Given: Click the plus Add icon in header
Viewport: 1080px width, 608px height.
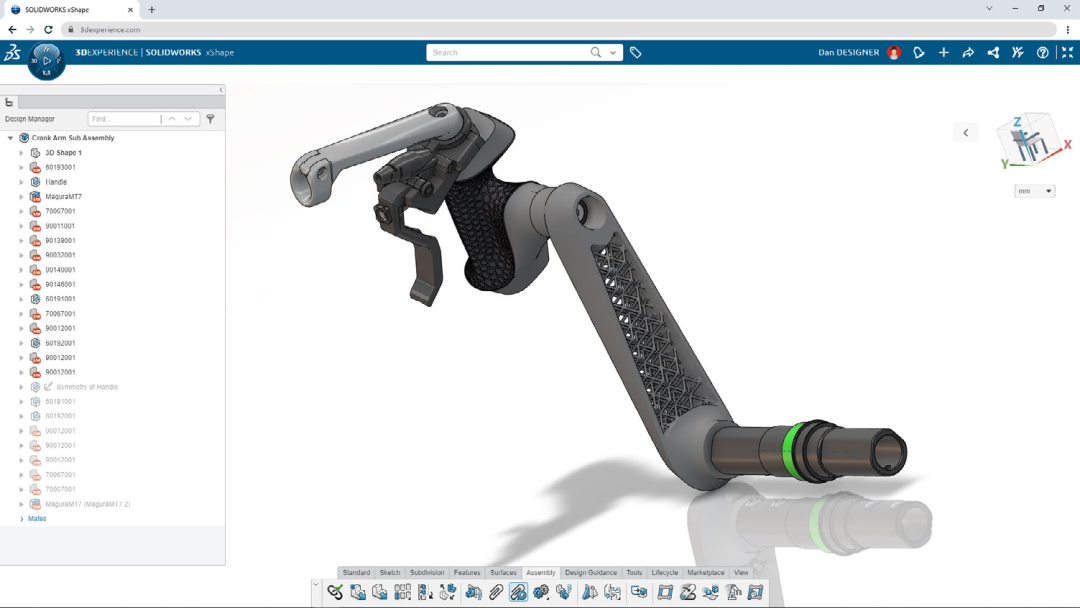Looking at the screenshot, I should 943,53.
